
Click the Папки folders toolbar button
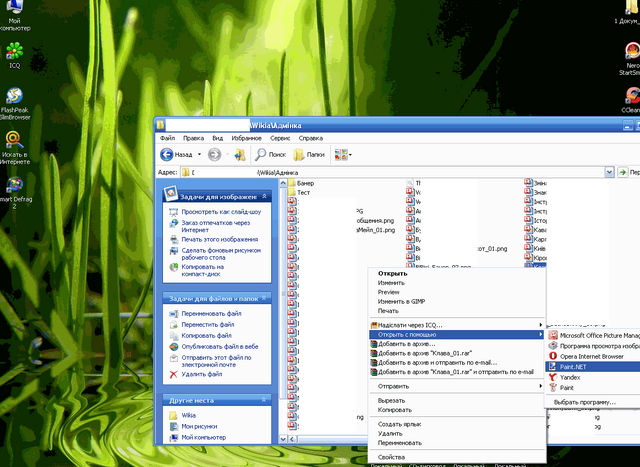tap(309, 155)
